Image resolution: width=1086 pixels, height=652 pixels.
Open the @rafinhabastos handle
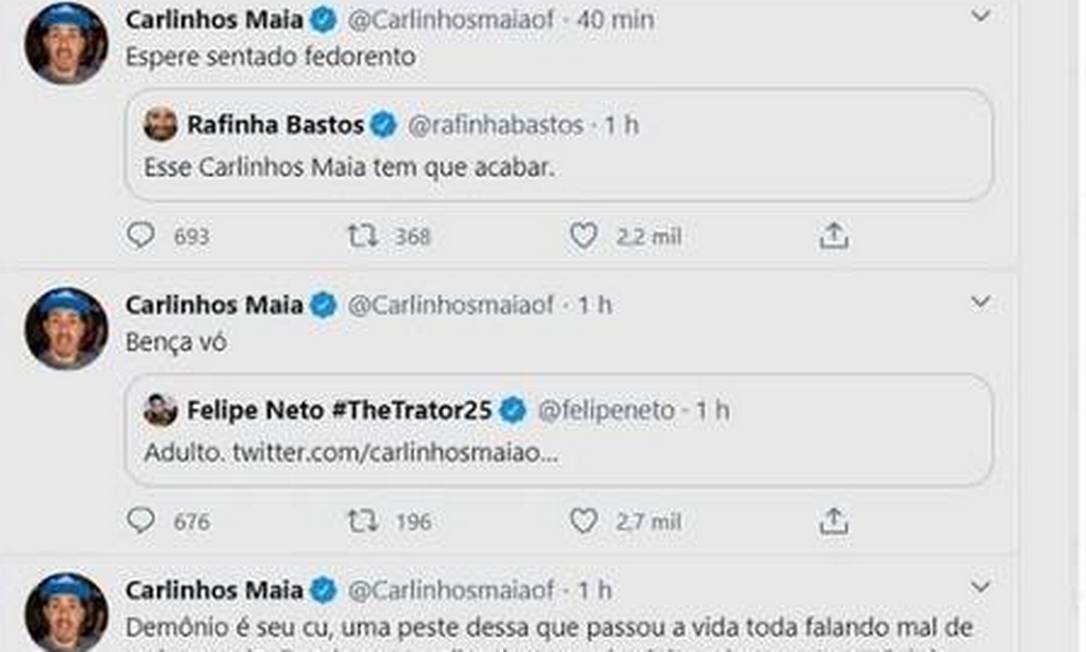tap(494, 125)
